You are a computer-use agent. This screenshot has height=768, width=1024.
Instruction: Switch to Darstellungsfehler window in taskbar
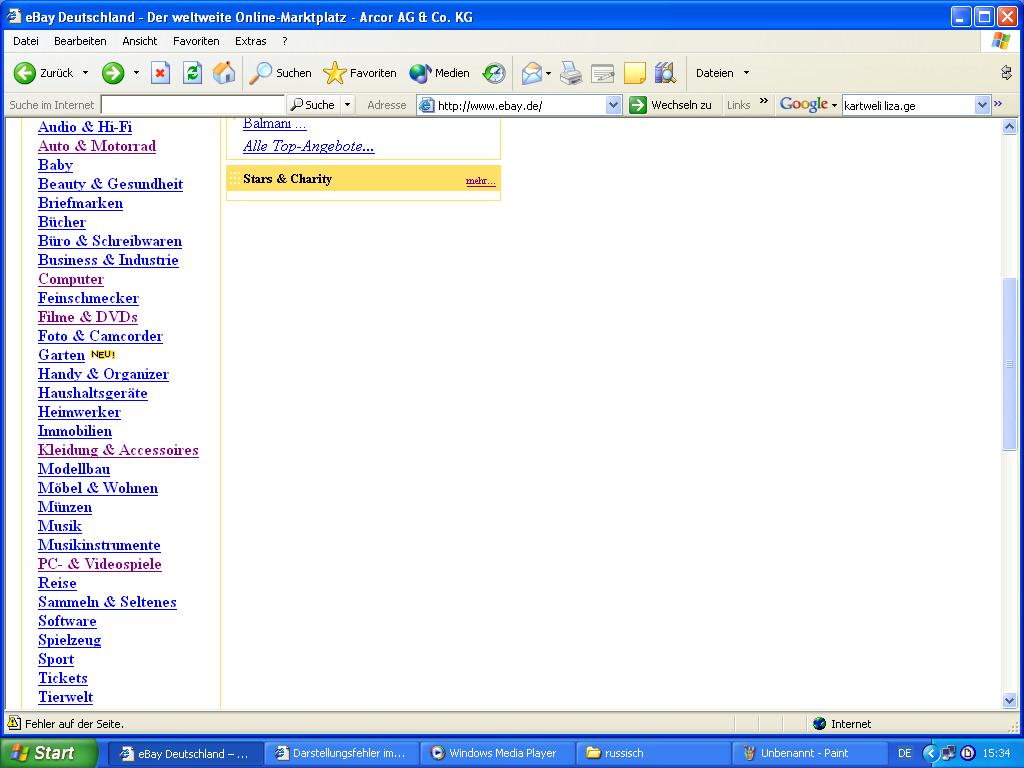click(342, 753)
